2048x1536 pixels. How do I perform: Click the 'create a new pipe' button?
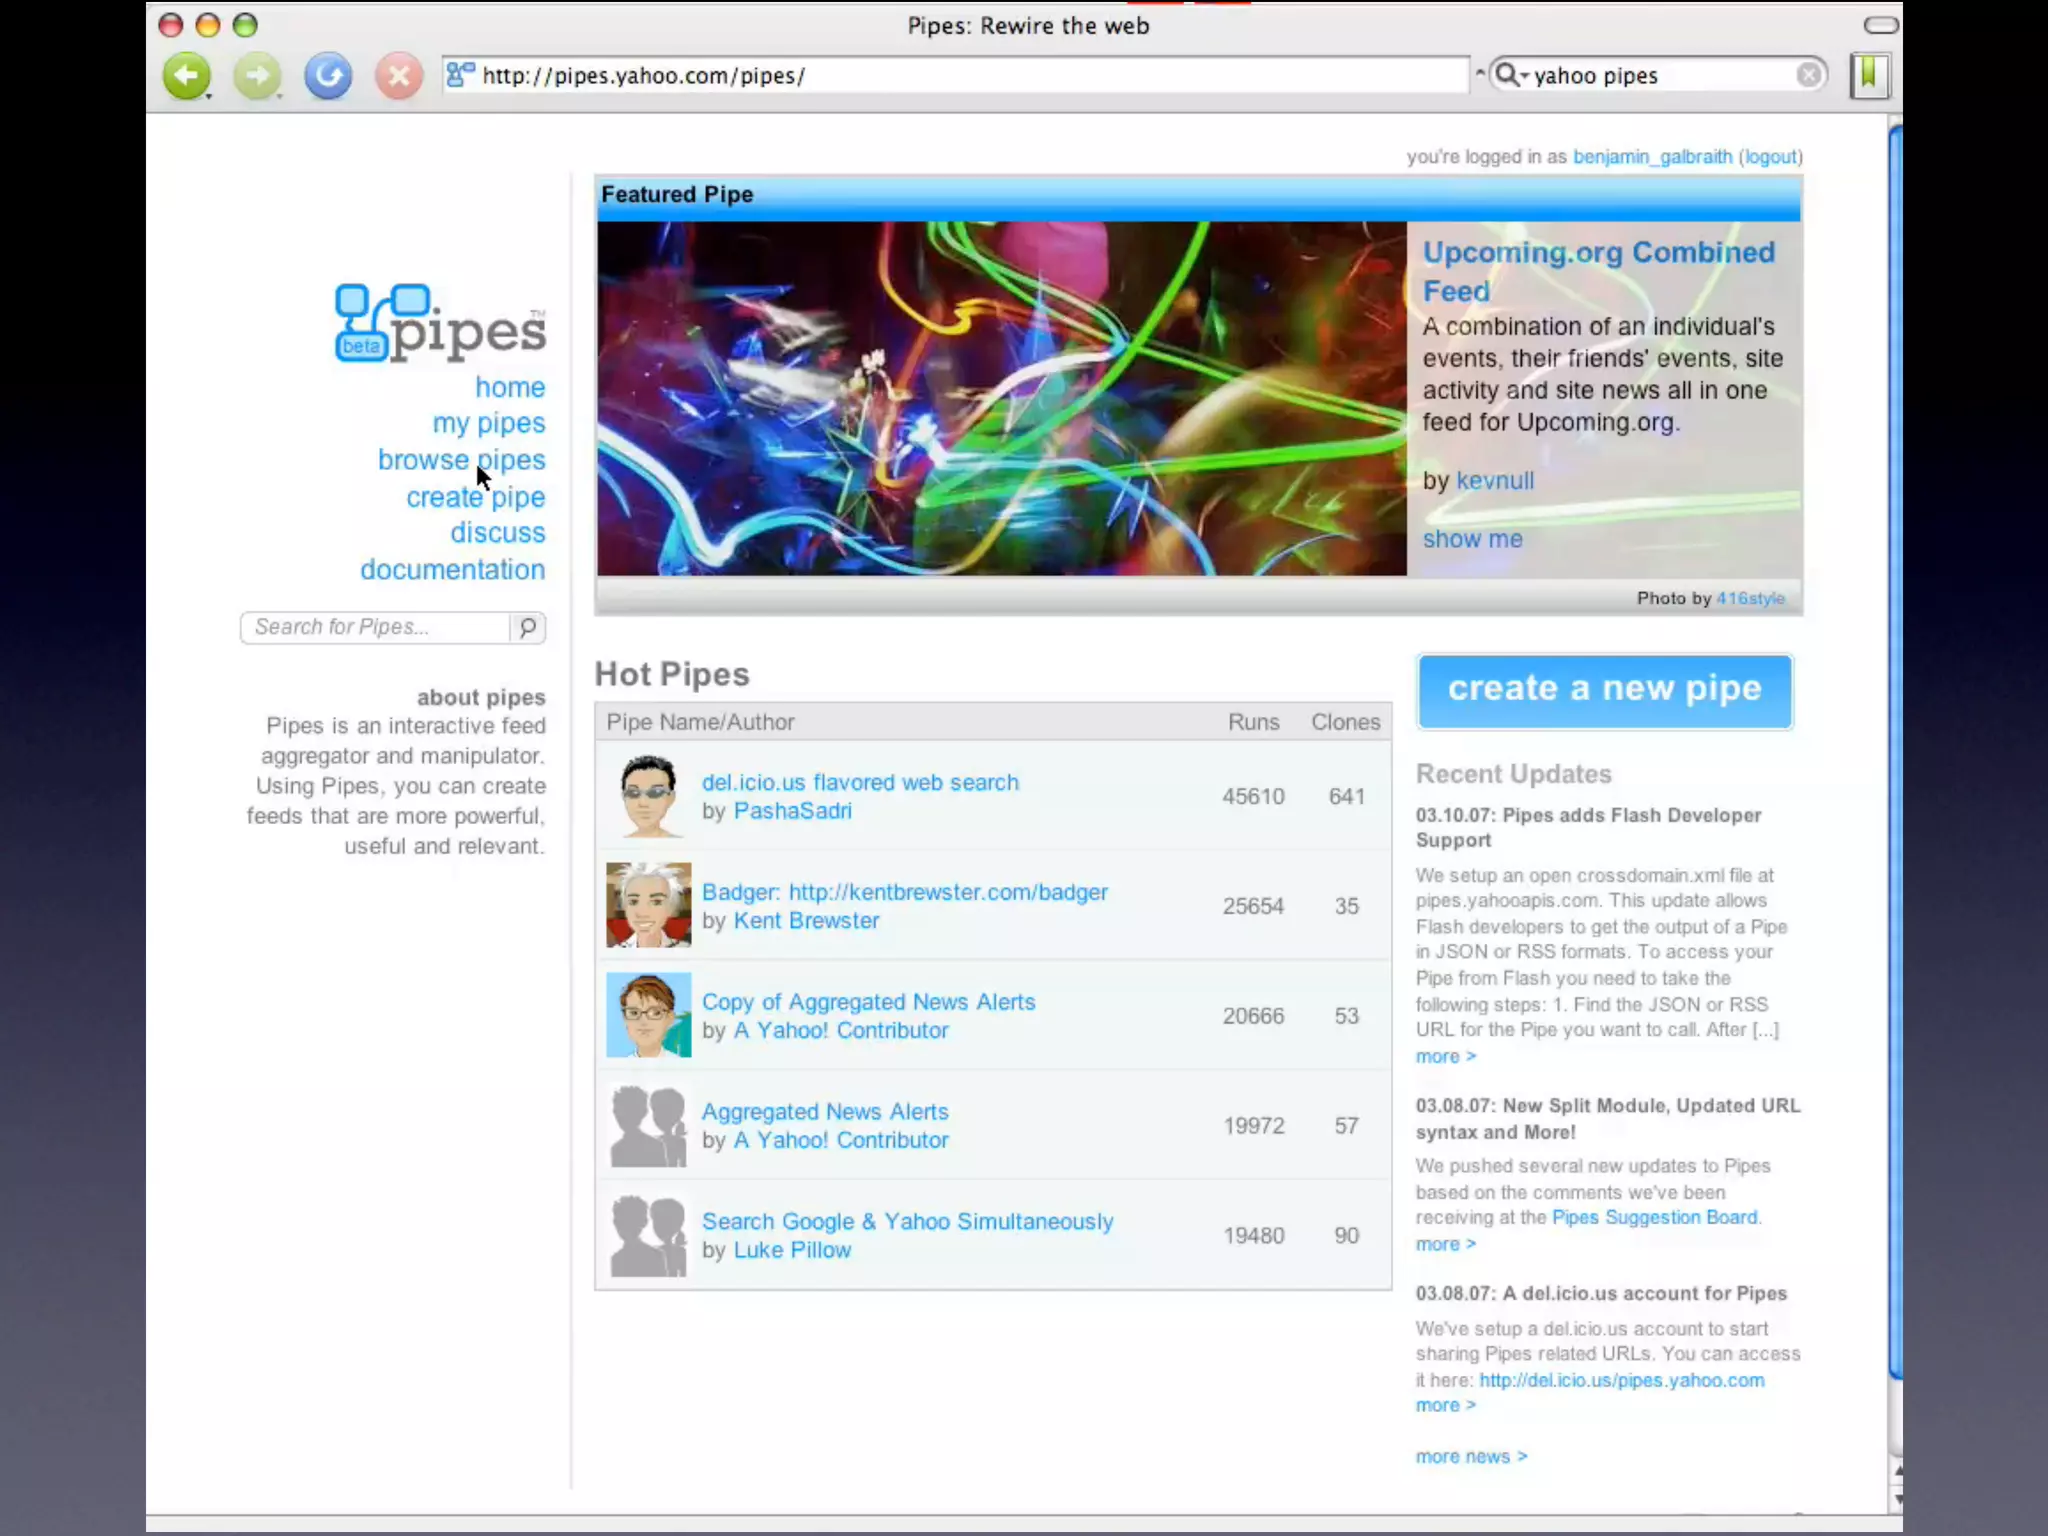pyautogui.click(x=1604, y=690)
